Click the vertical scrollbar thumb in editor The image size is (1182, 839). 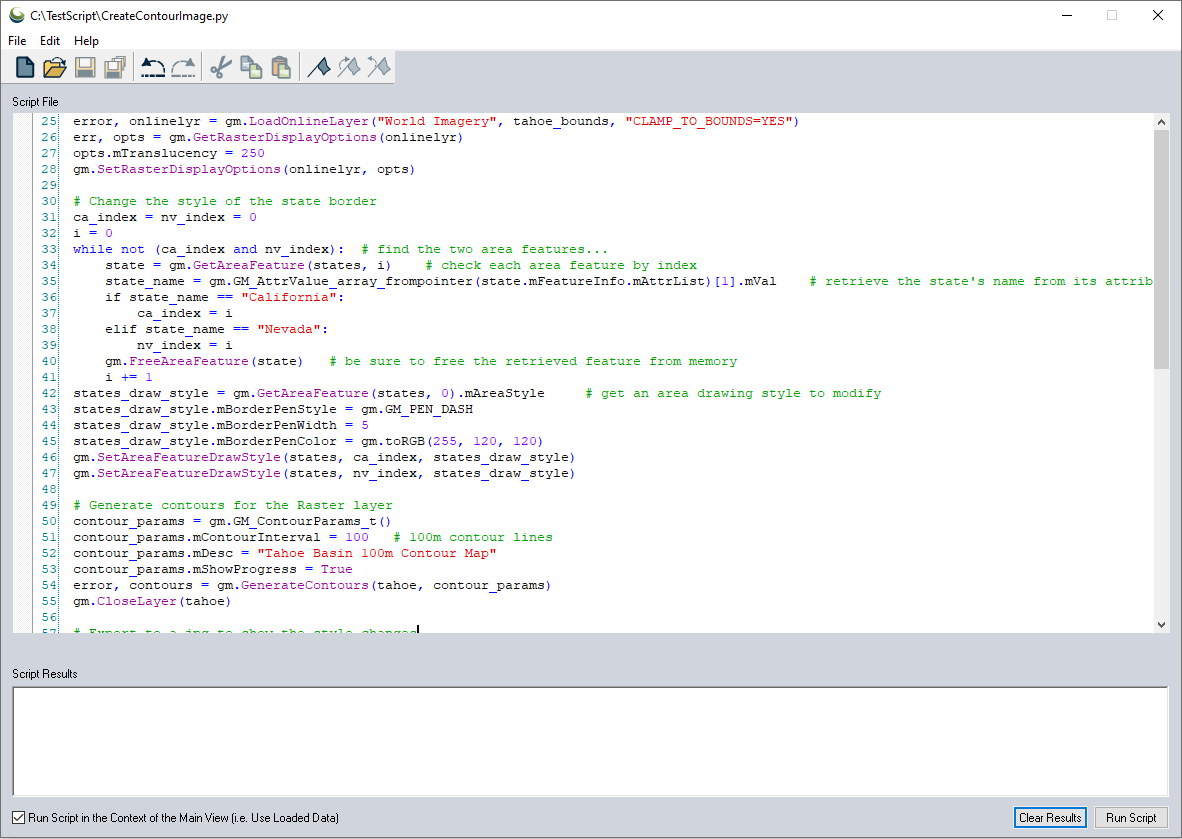point(1161,249)
